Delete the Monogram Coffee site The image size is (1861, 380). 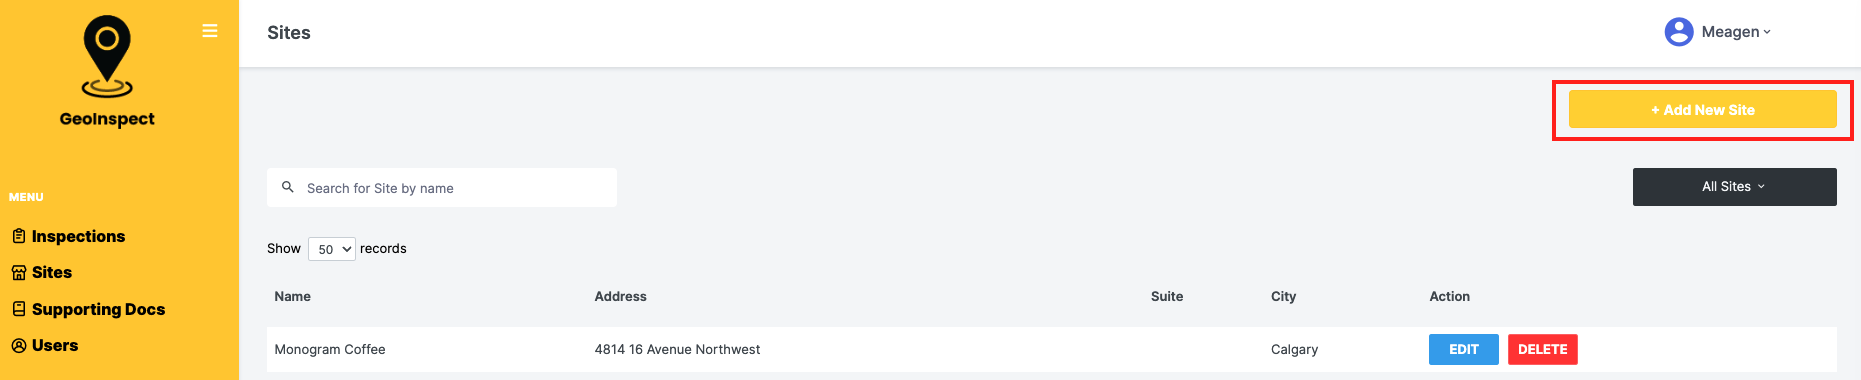[x=1542, y=349]
